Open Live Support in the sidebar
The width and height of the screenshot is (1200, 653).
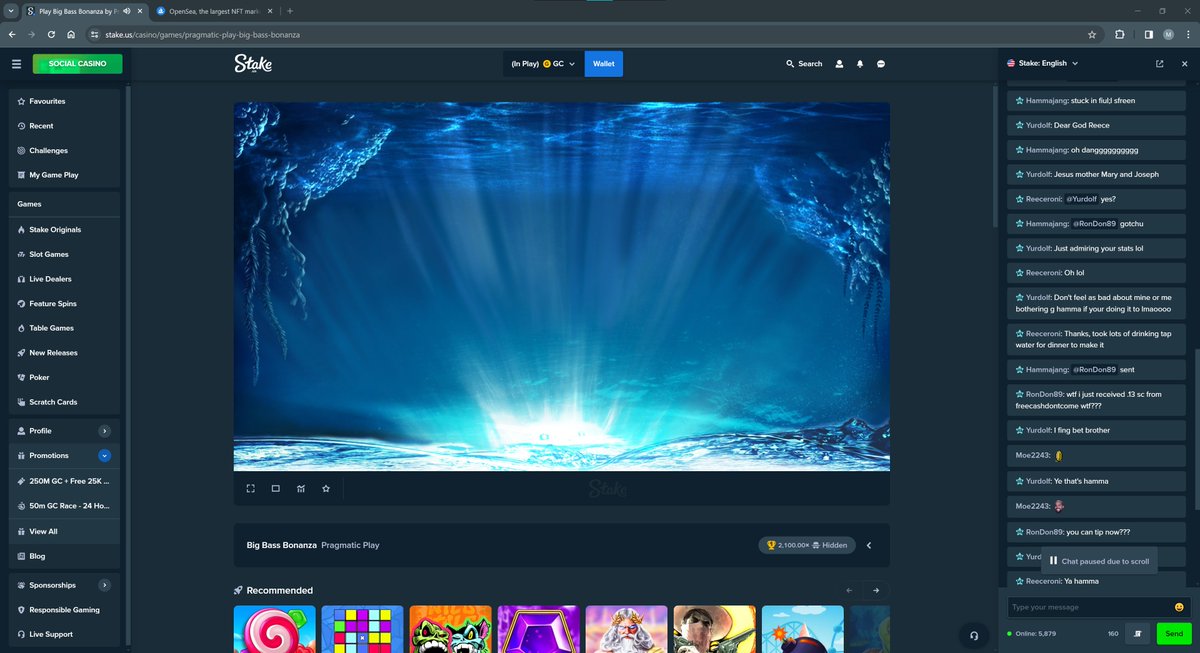(x=65, y=634)
